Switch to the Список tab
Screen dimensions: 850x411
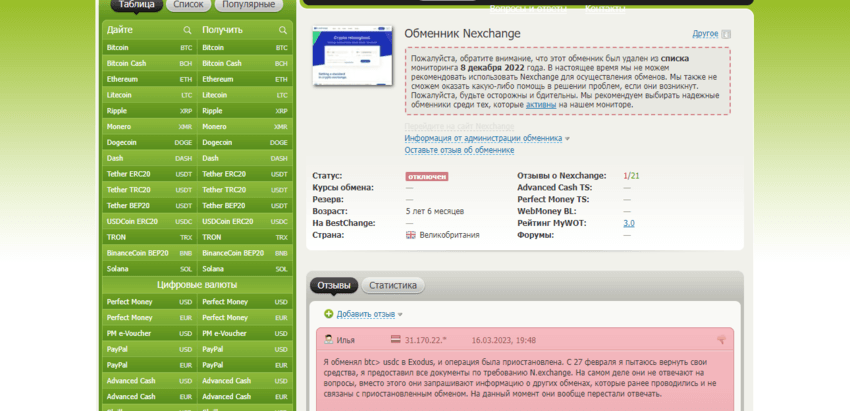point(188,5)
